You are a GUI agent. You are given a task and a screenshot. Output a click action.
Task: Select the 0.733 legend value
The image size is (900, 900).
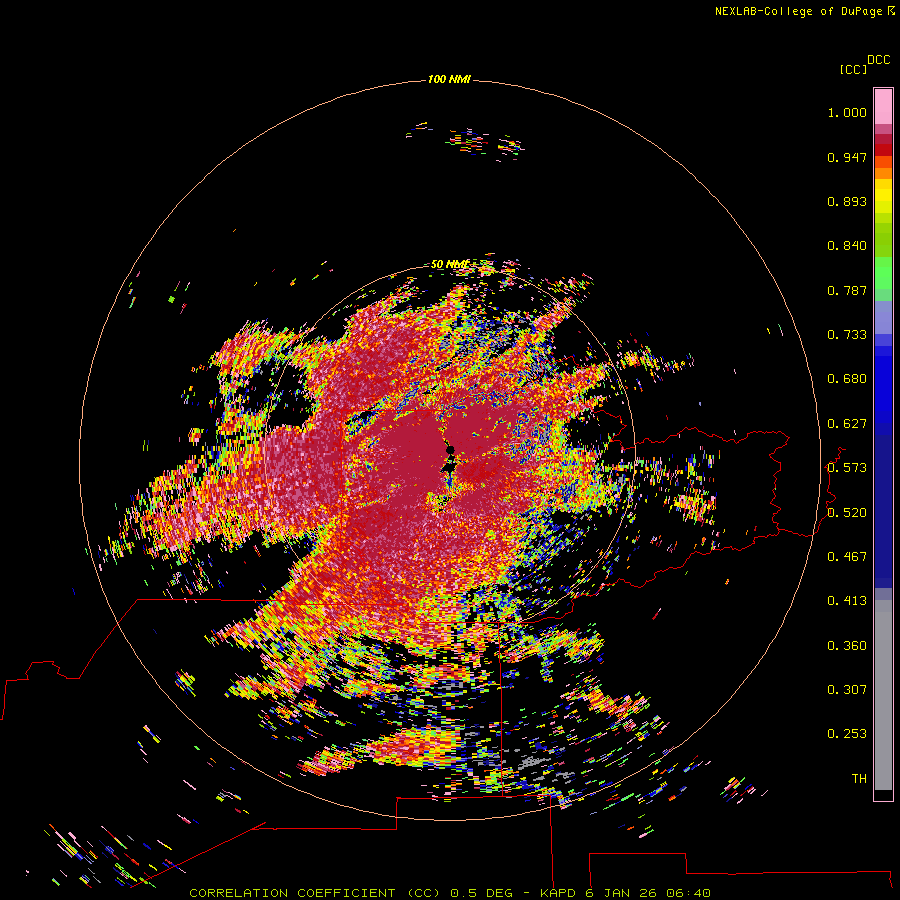(847, 335)
